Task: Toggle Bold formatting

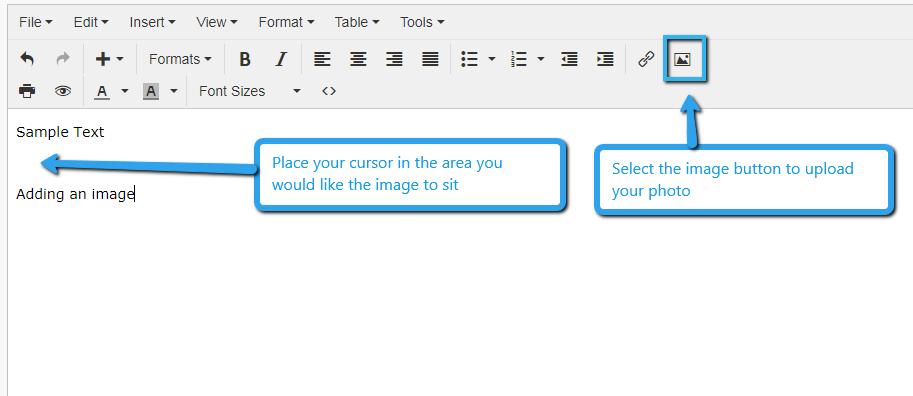Action: point(245,59)
